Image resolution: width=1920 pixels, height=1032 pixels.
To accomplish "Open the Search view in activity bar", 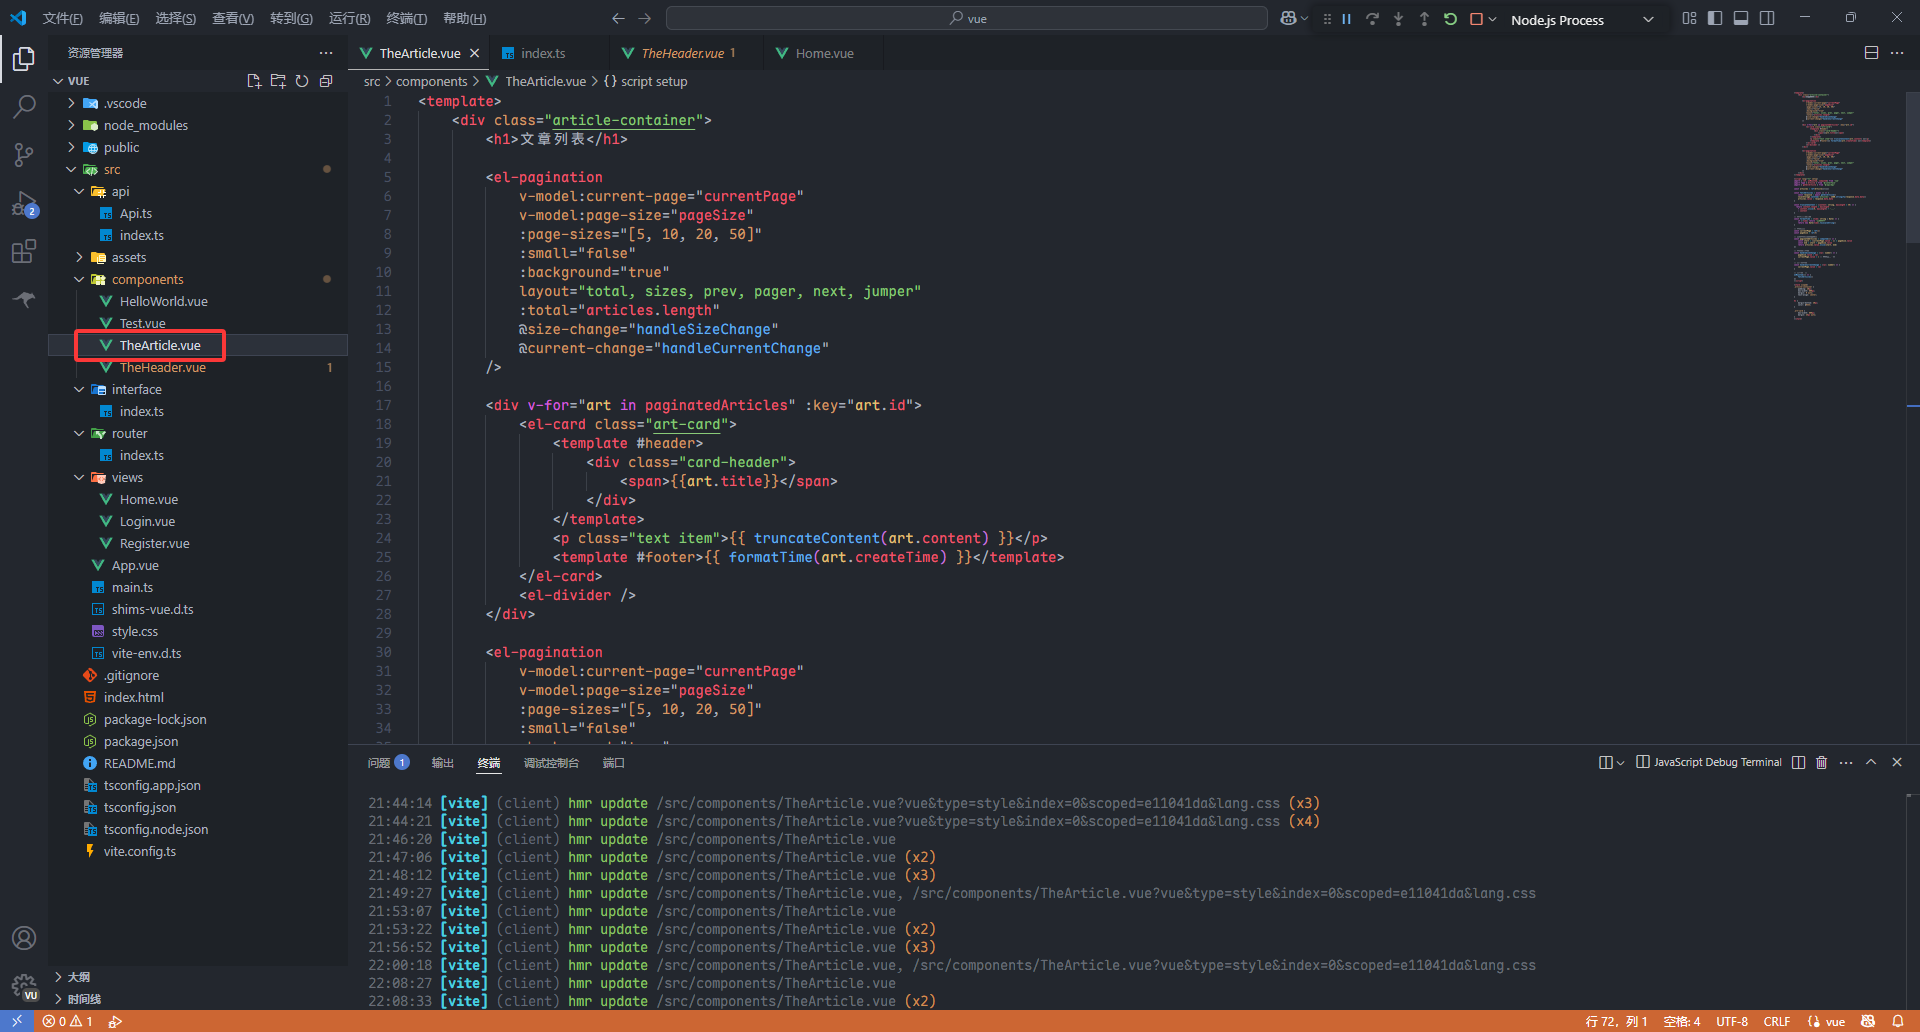I will pos(24,106).
